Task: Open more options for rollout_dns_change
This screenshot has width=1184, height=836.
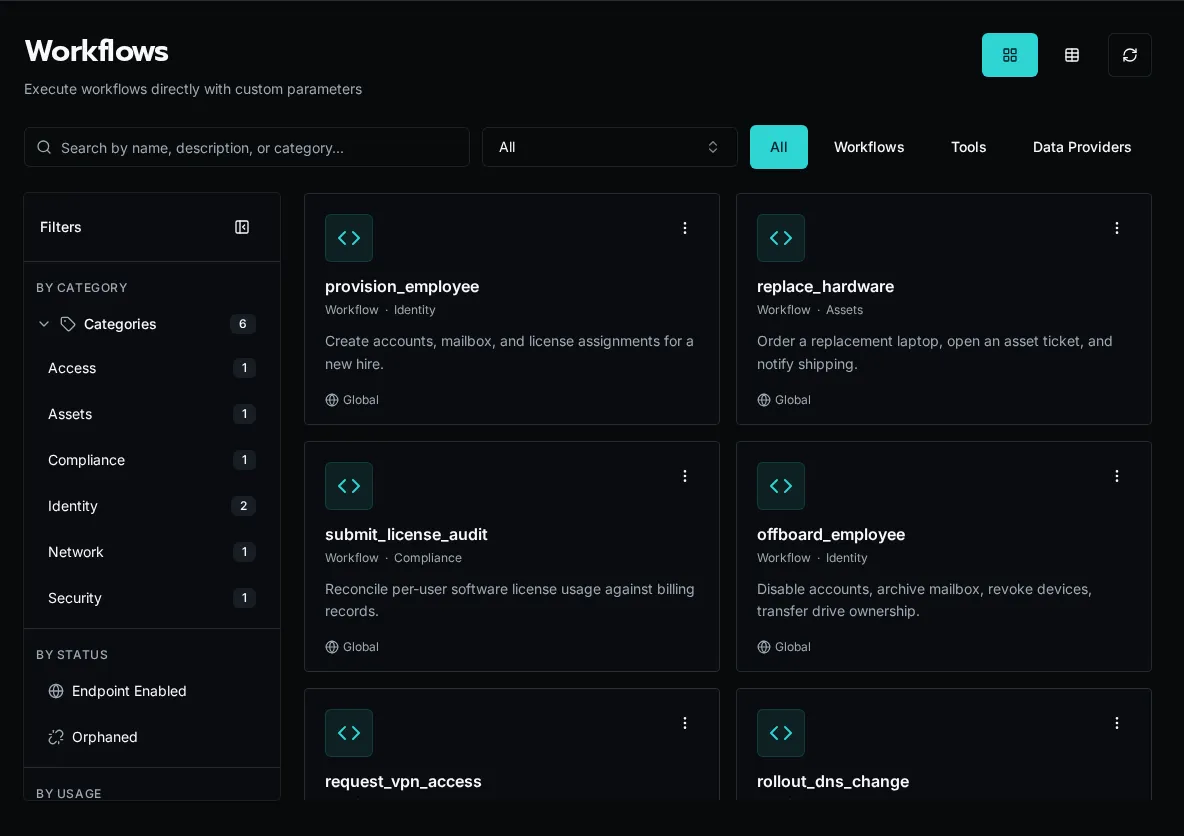Action: 1117,723
